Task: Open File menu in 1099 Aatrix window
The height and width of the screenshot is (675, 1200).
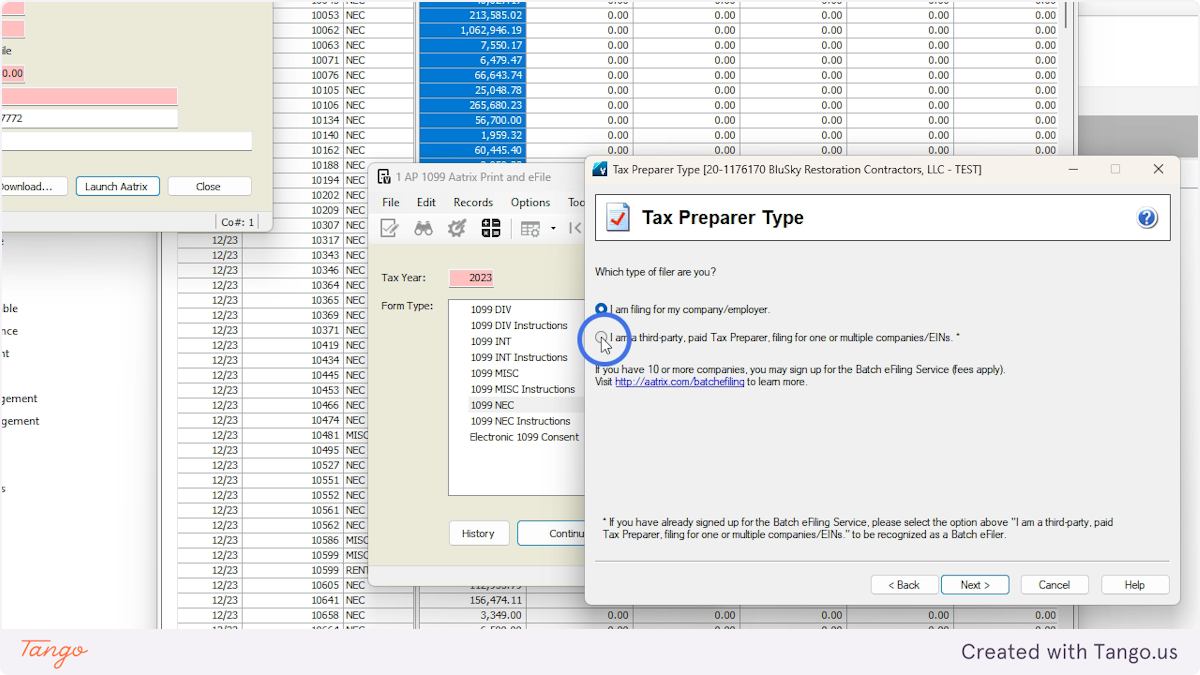Action: [x=391, y=202]
